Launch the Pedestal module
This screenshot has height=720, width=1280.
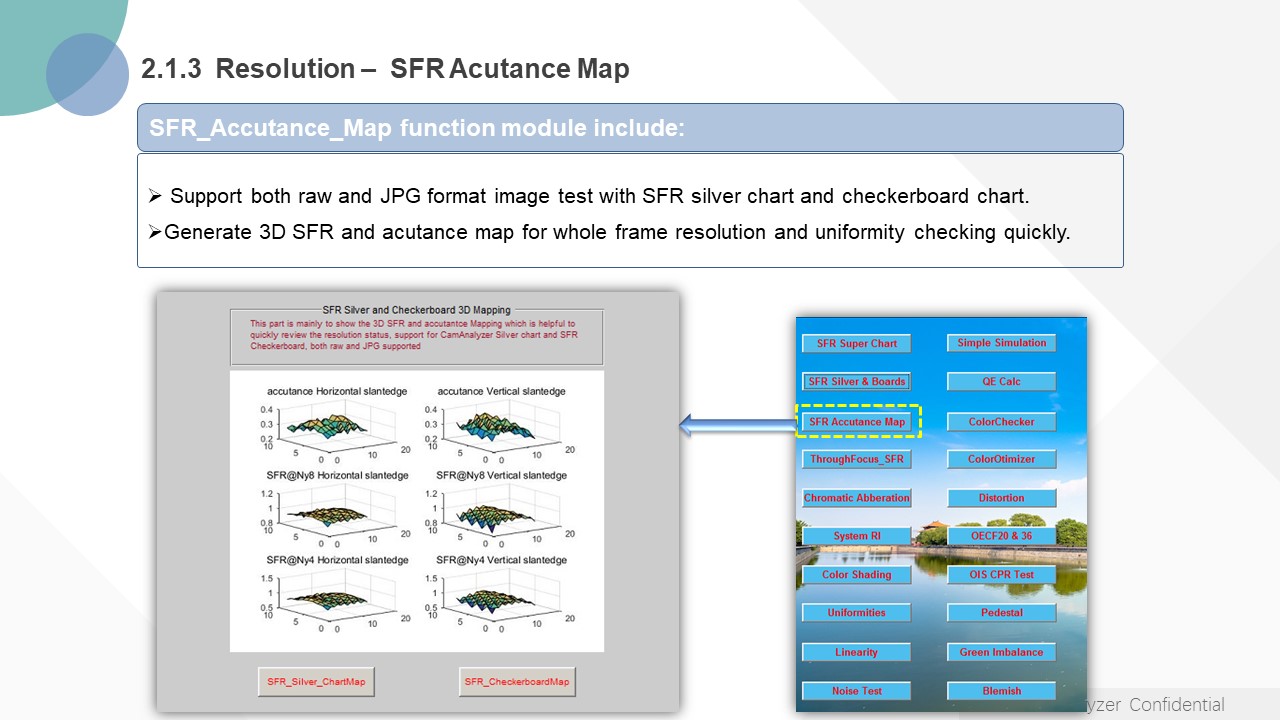[x=1001, y=613]
